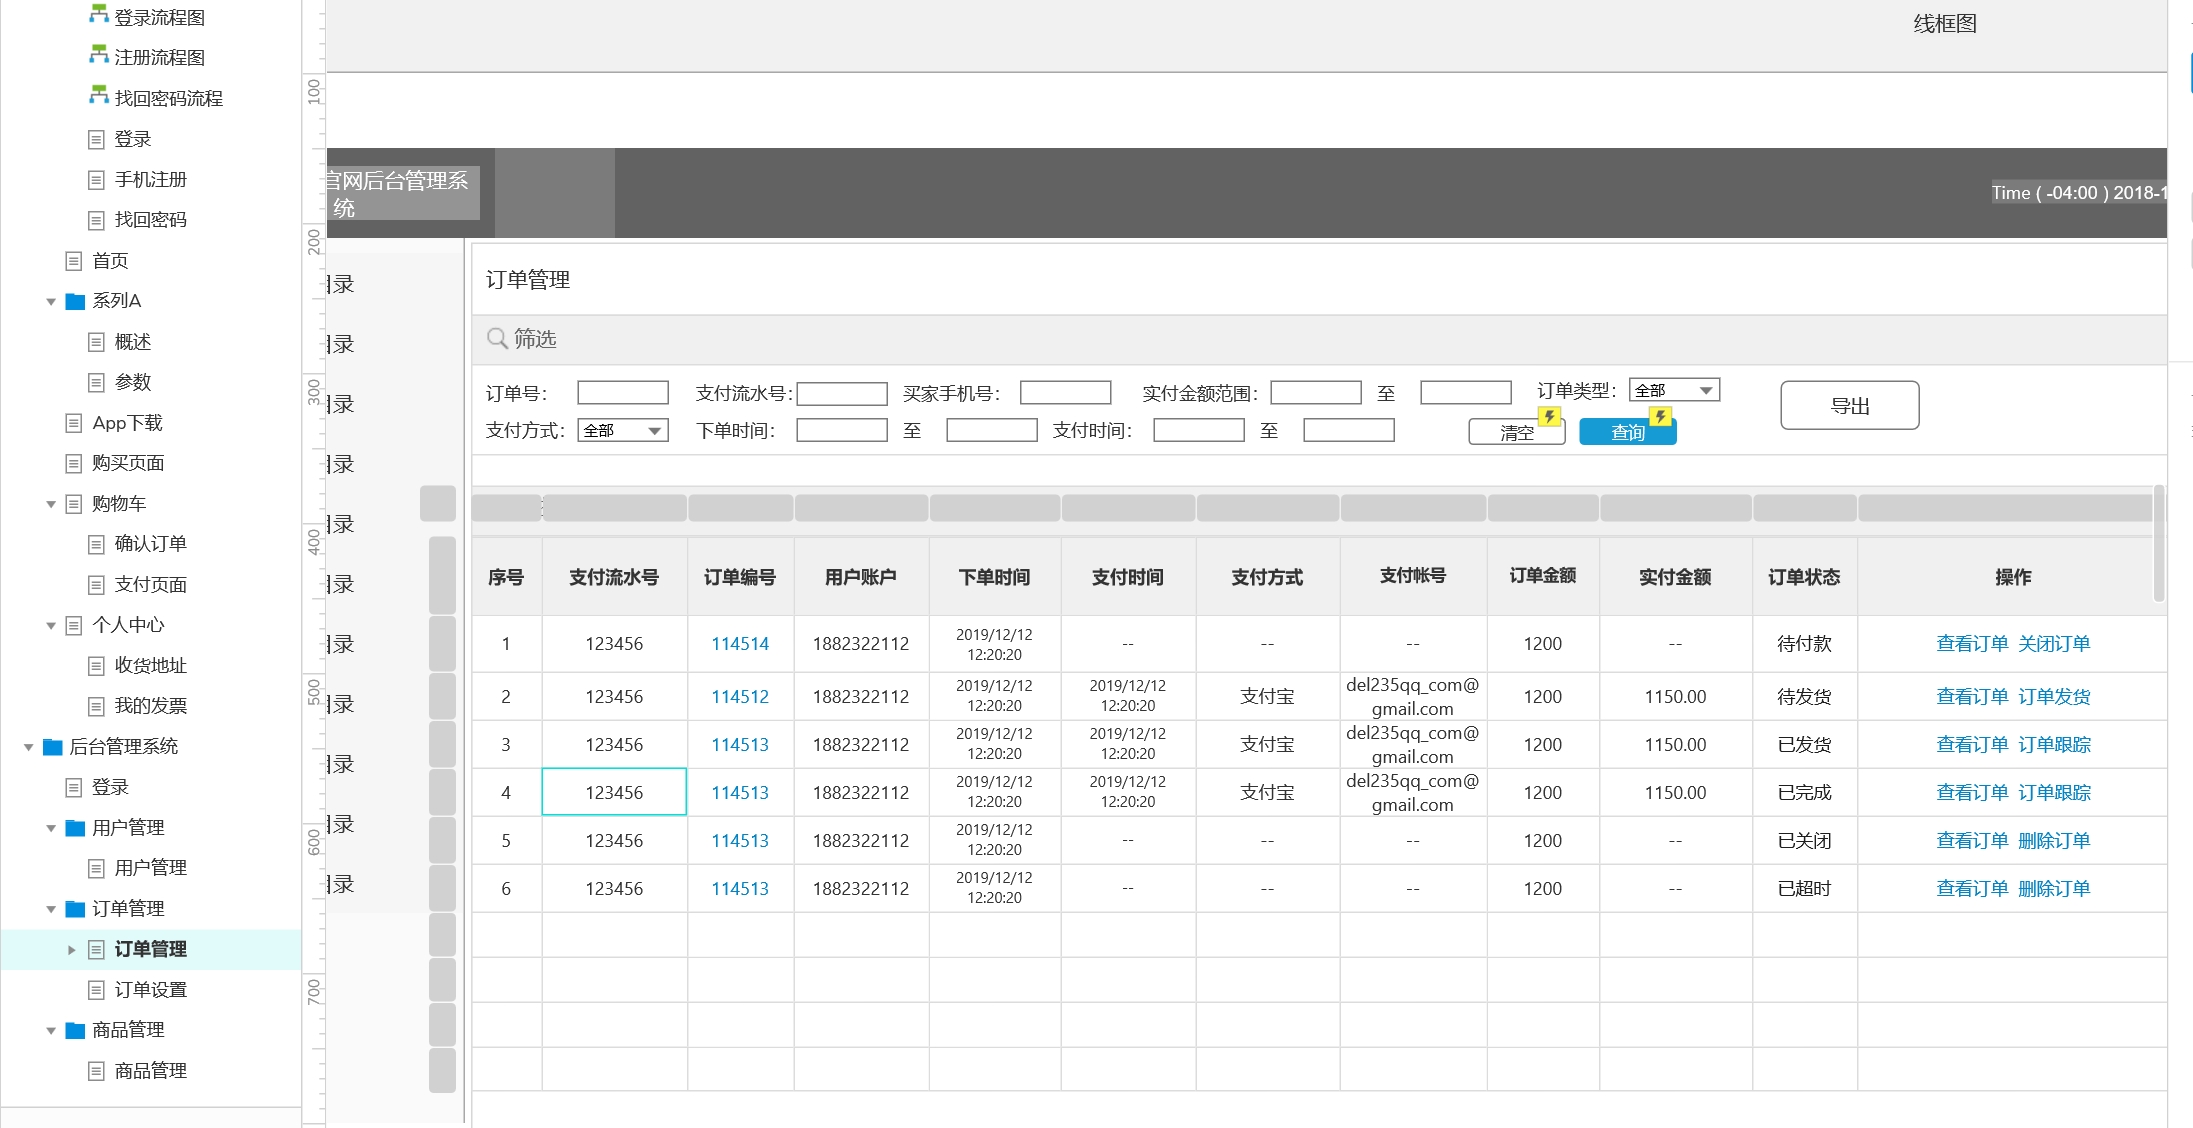
Task: Collapse the 订单管理 folder
Action: (51, 909)
